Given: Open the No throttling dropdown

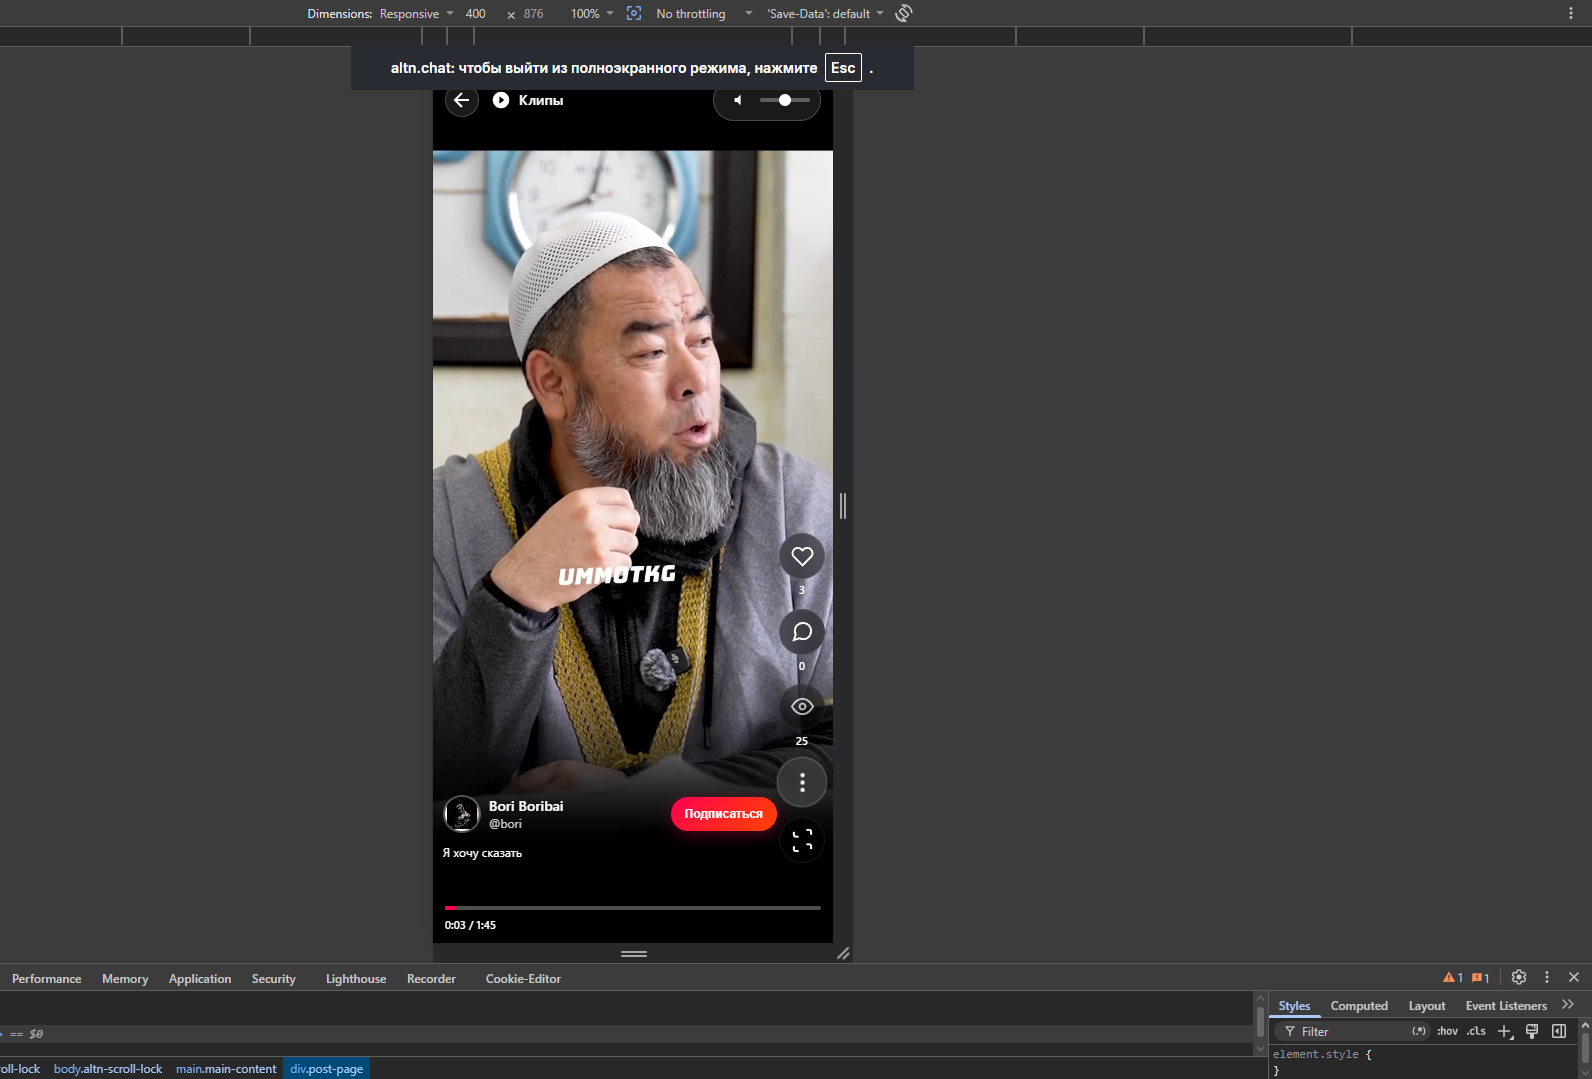Looking at the screenshot, I should (704, 14).
